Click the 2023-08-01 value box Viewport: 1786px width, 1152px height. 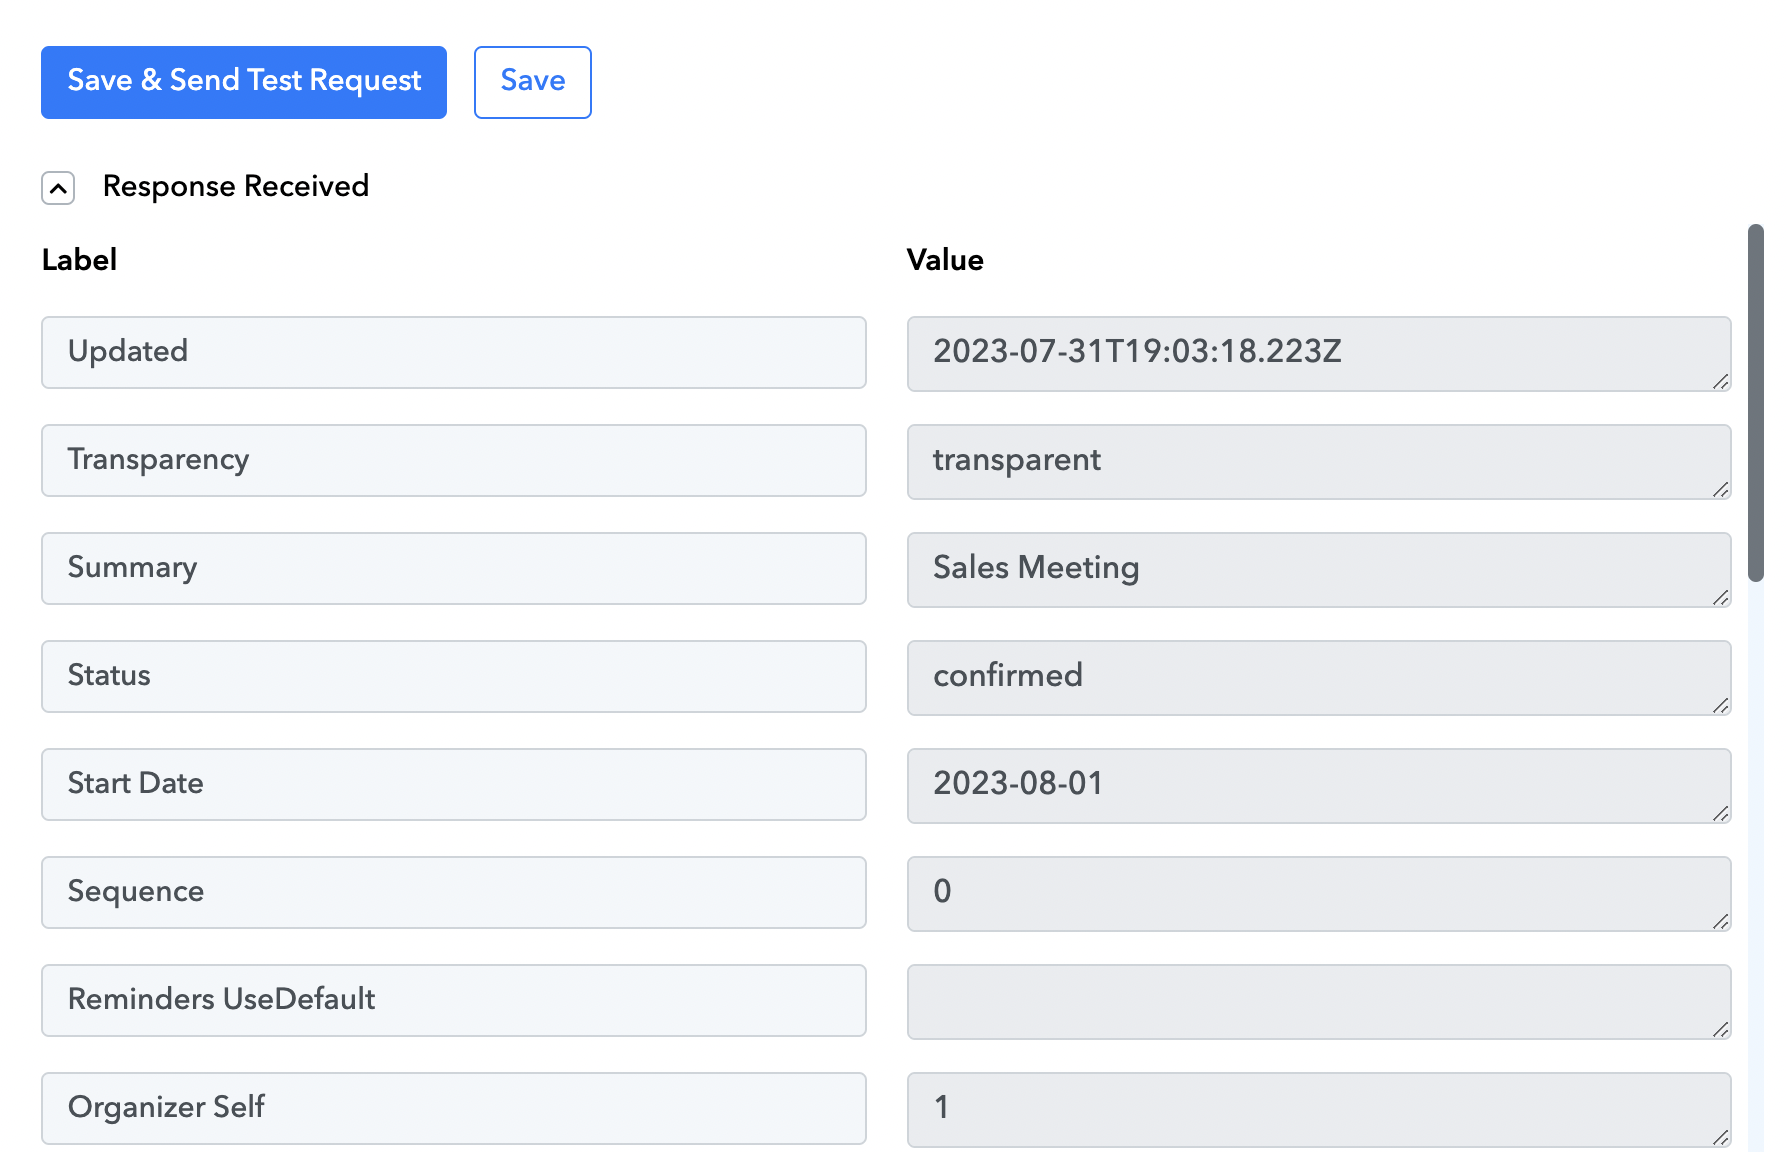click(1319, 786)
